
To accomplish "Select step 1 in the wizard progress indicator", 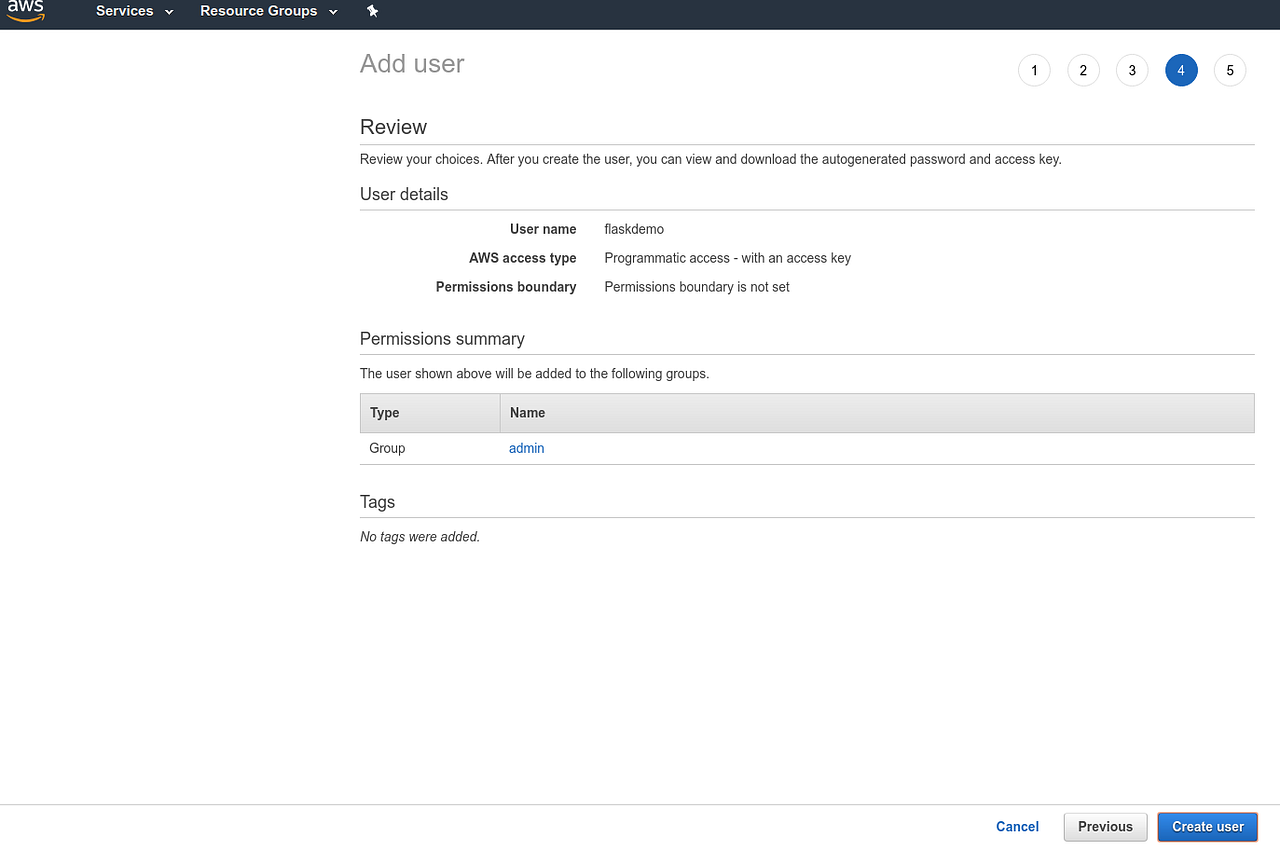I will tap(1034, 70).
